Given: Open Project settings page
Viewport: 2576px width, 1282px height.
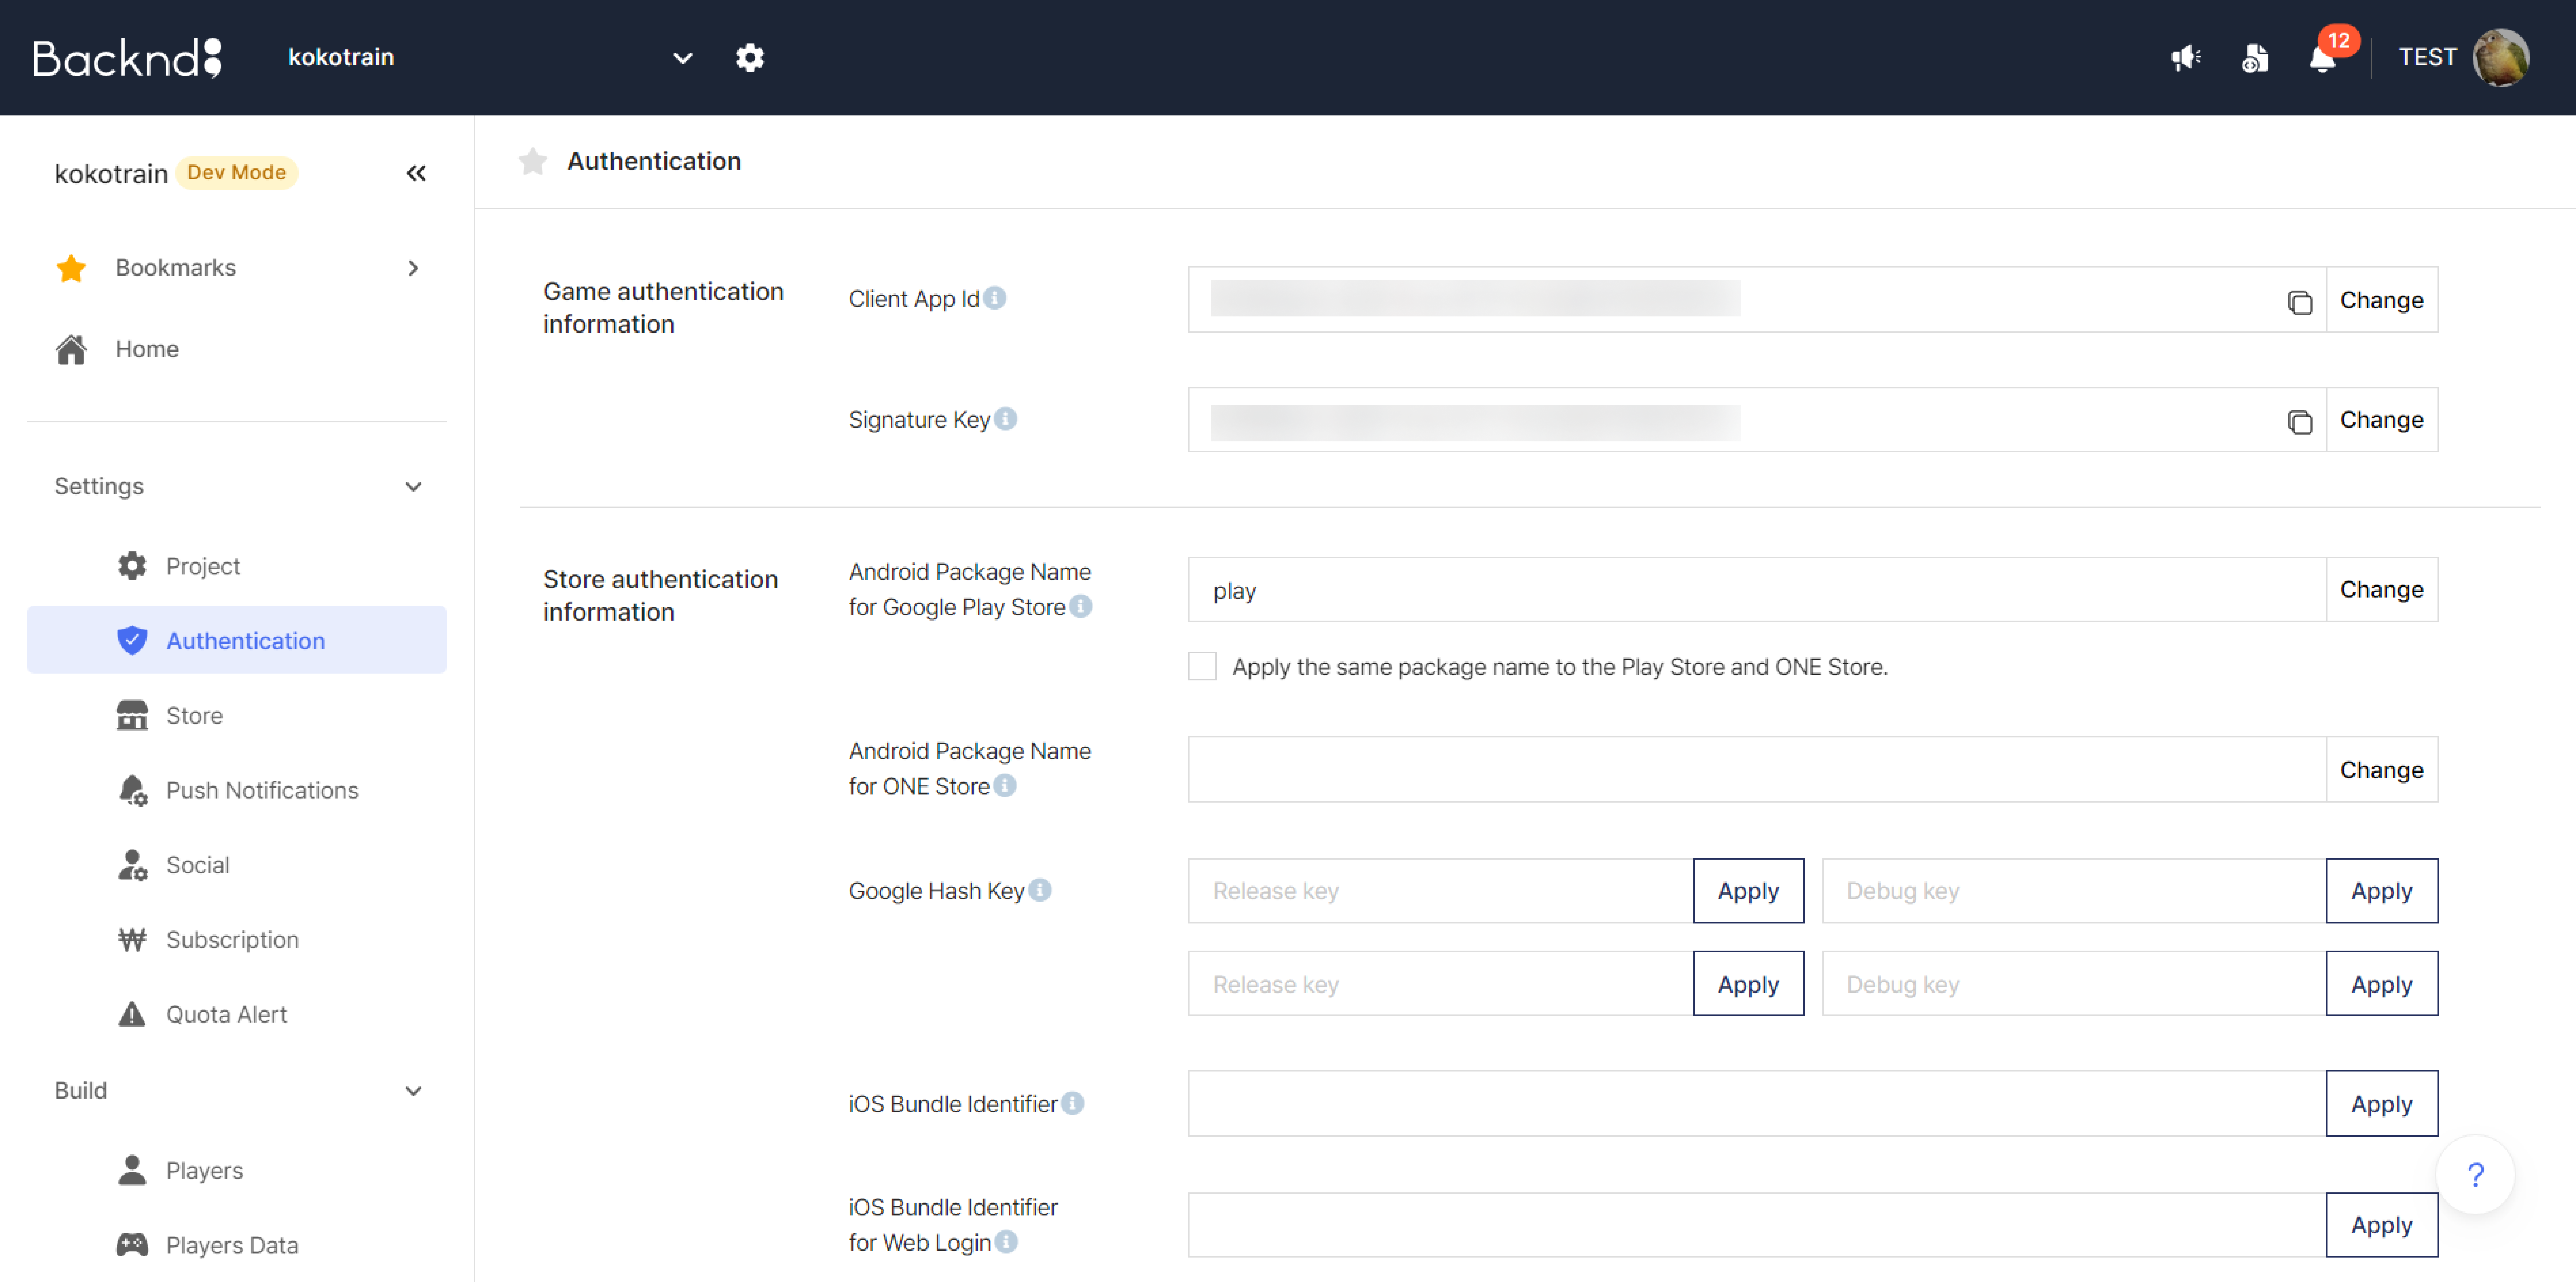Looking at the screenshot, I should (237, 566).
